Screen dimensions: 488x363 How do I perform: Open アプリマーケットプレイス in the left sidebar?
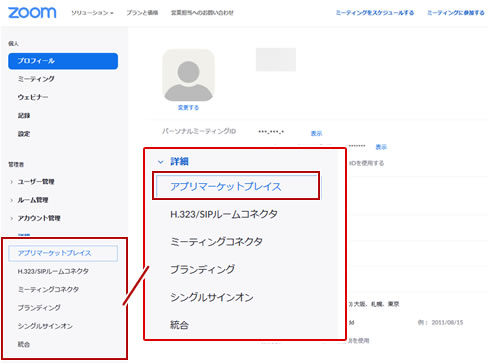pyautogui.click(x=63, y=253)
